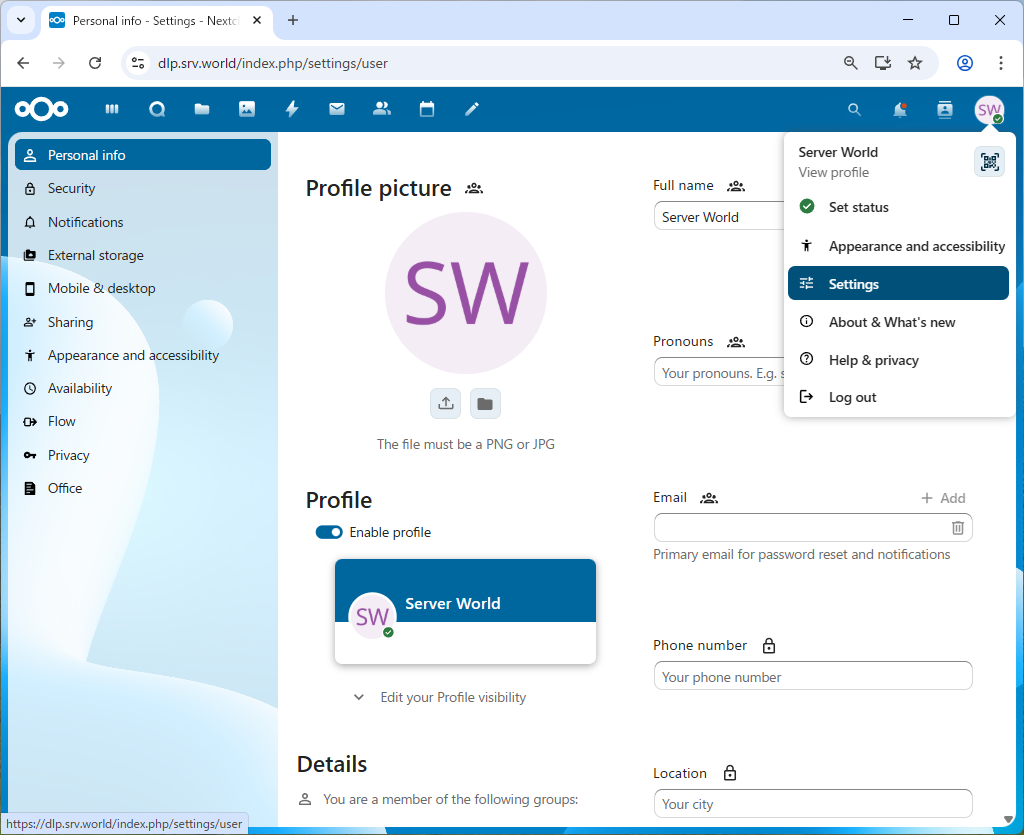The image size is (1024, 835).
Task: Click the QR code icon in user menu
Action: click(989, 162)
